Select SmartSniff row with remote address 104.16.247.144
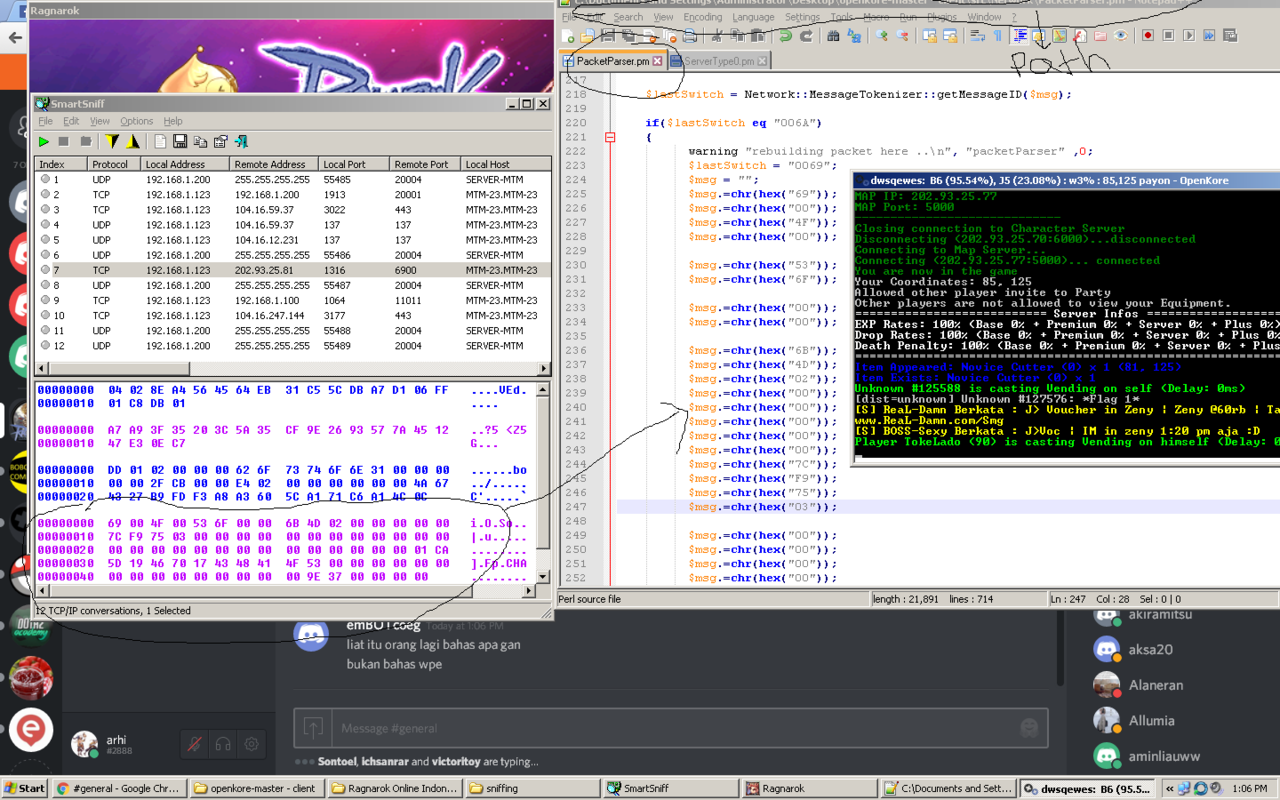 click(x=293, y=315)
